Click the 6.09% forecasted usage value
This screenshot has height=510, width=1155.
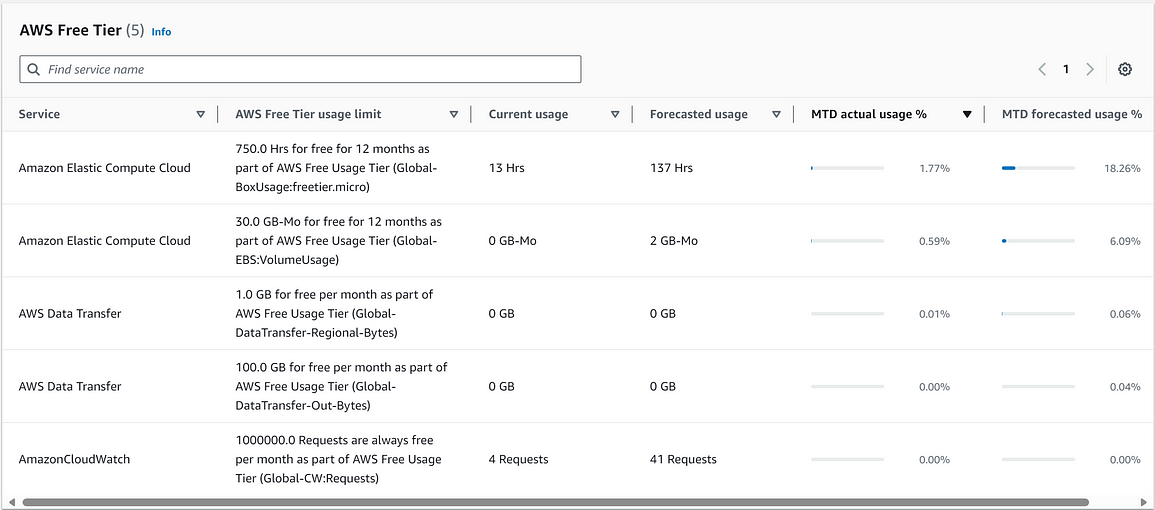[1125, 241]
